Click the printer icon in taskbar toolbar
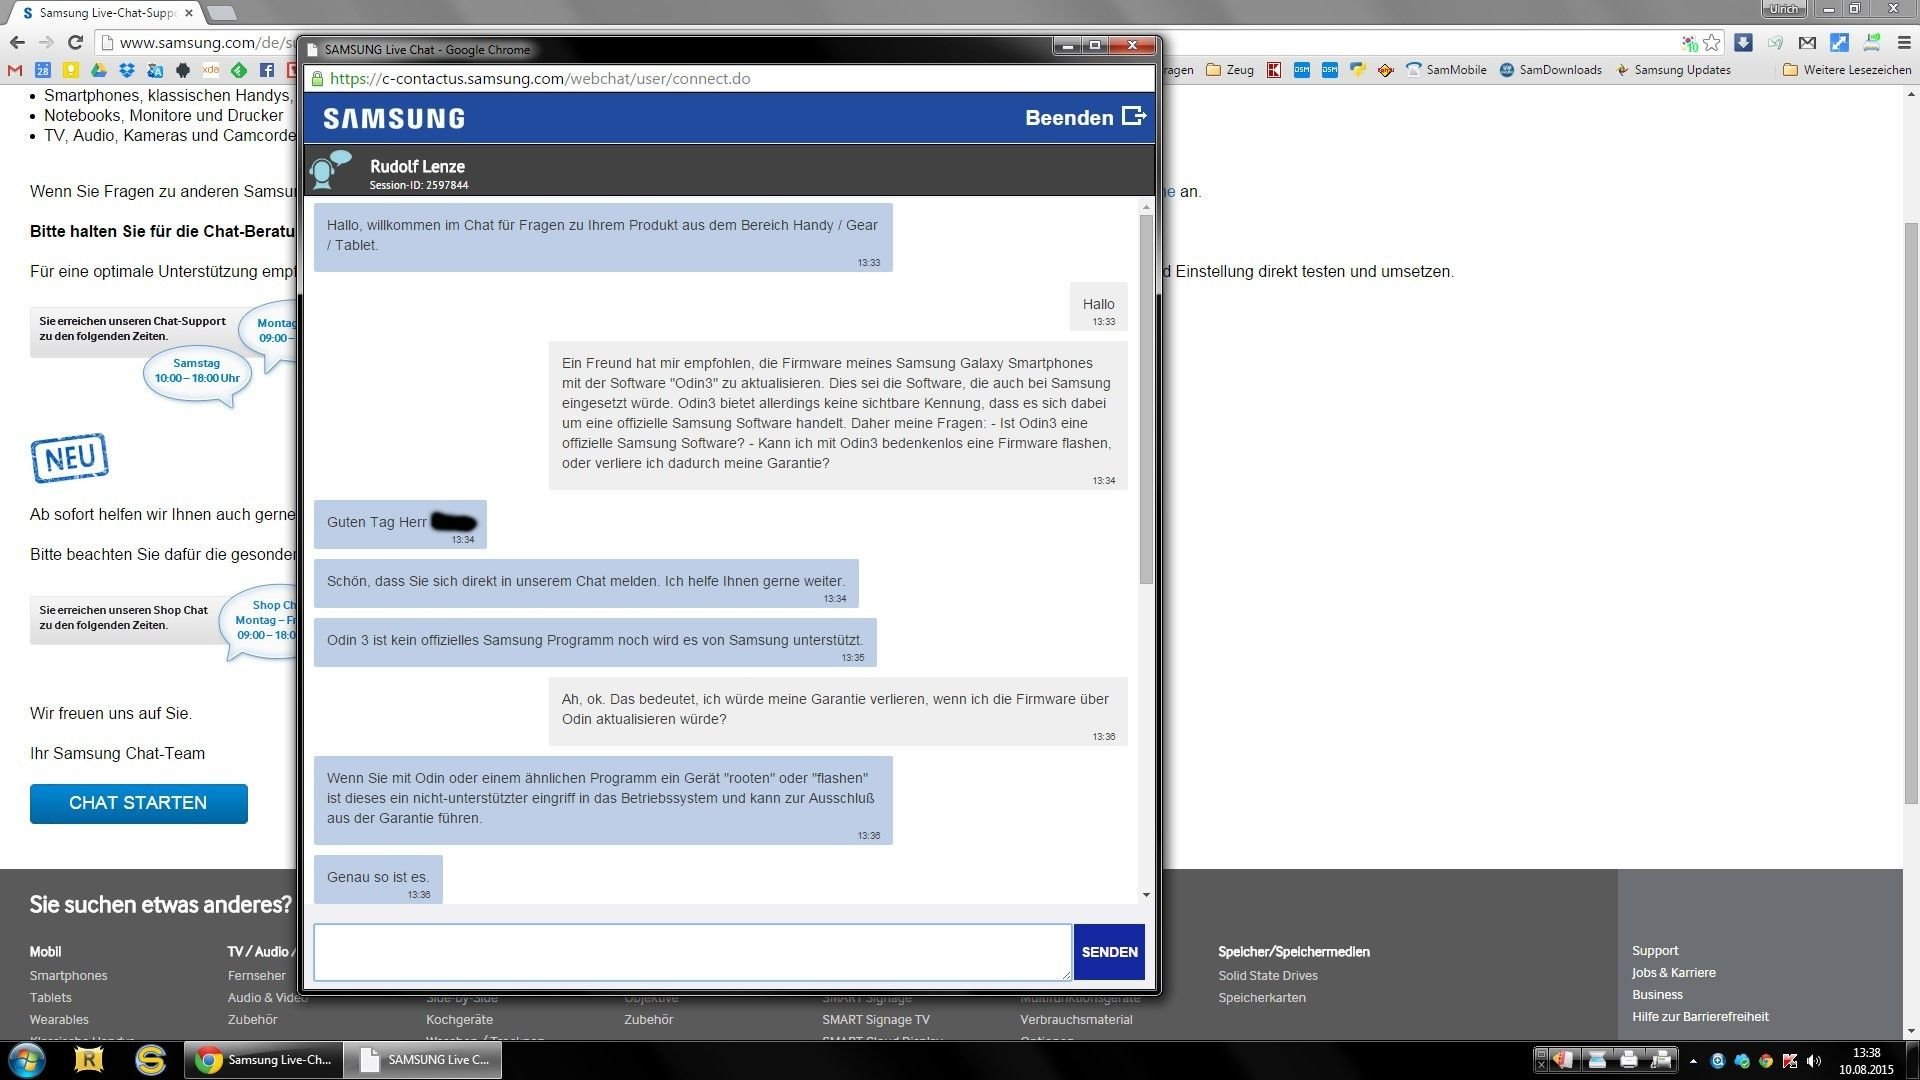Viewport: 1920px width, 1080px height. (1629, 1060)
